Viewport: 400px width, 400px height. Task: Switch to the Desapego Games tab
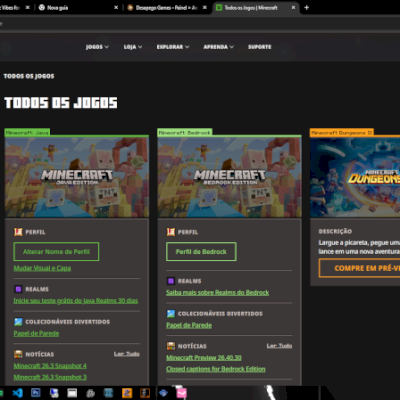(167, 7)
